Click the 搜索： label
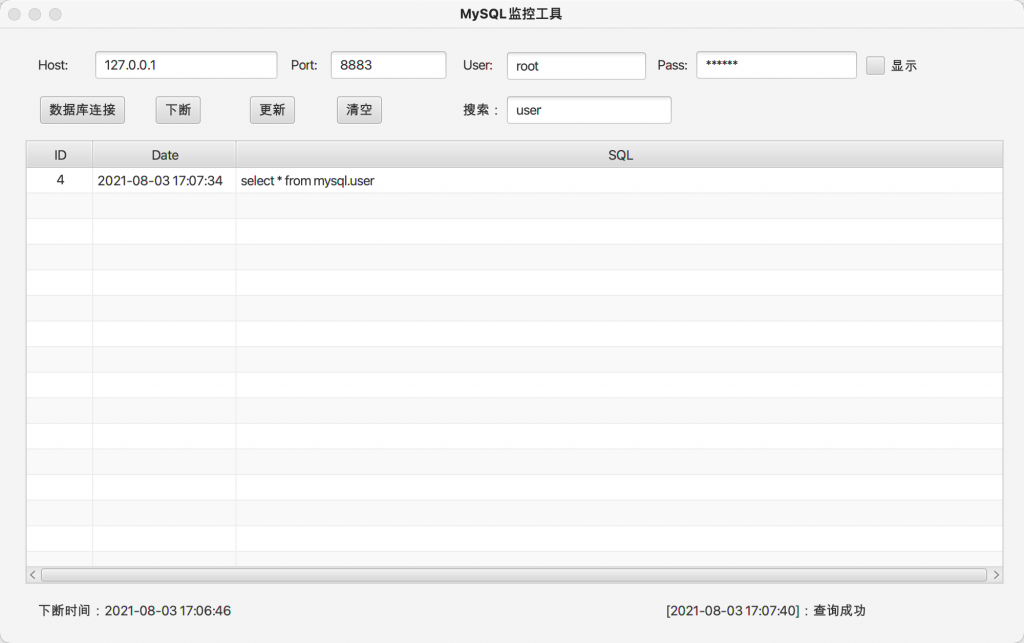Image resolution: width=1024 pixels, height=643 pixels. pos(481,110)
